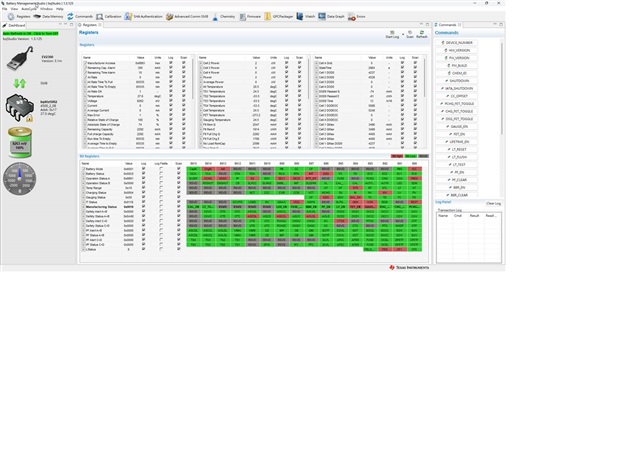
Task: Open the Registers toolbar tool
Action: (19, 17)
